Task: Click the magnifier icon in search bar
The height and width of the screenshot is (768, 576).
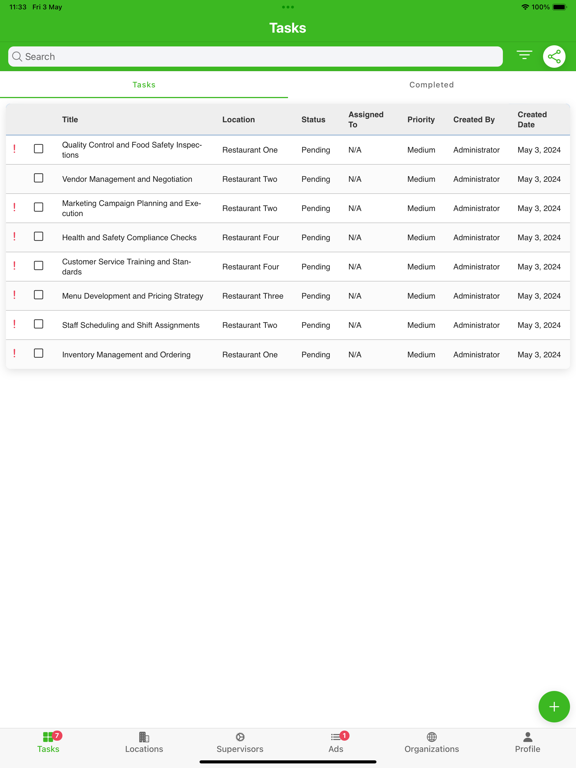Action: click(17, 56)
